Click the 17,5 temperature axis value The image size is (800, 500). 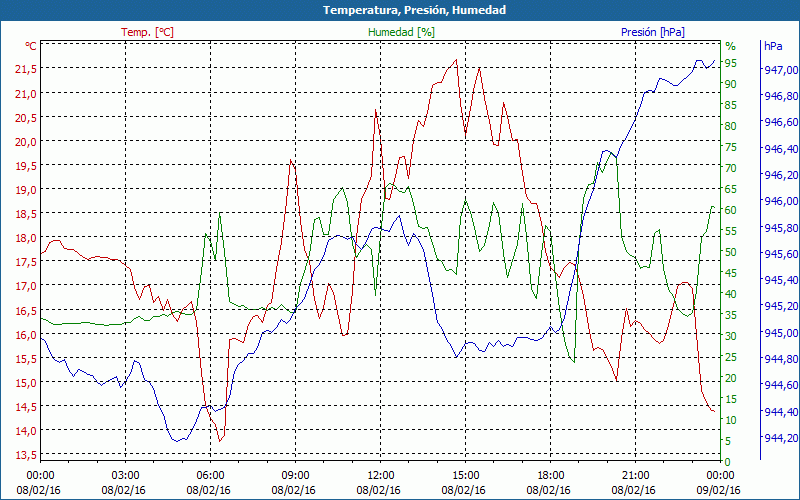[x=26, y=262]
